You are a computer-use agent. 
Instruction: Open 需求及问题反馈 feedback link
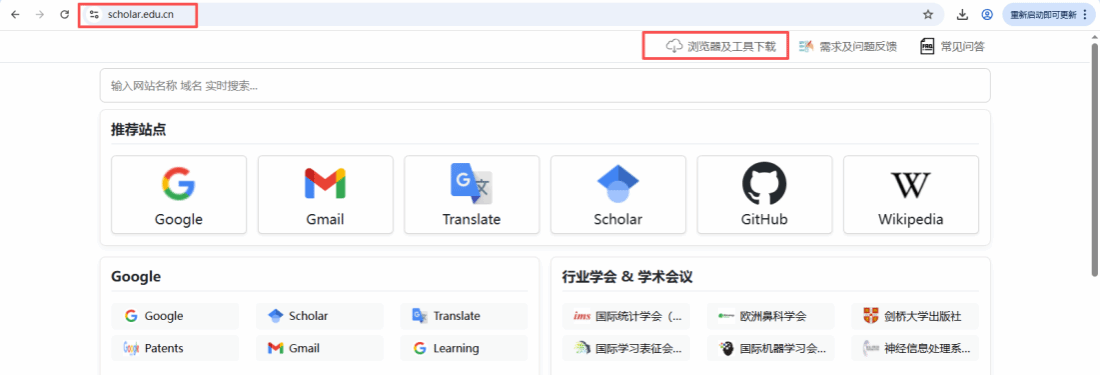(x=847, y=46)
